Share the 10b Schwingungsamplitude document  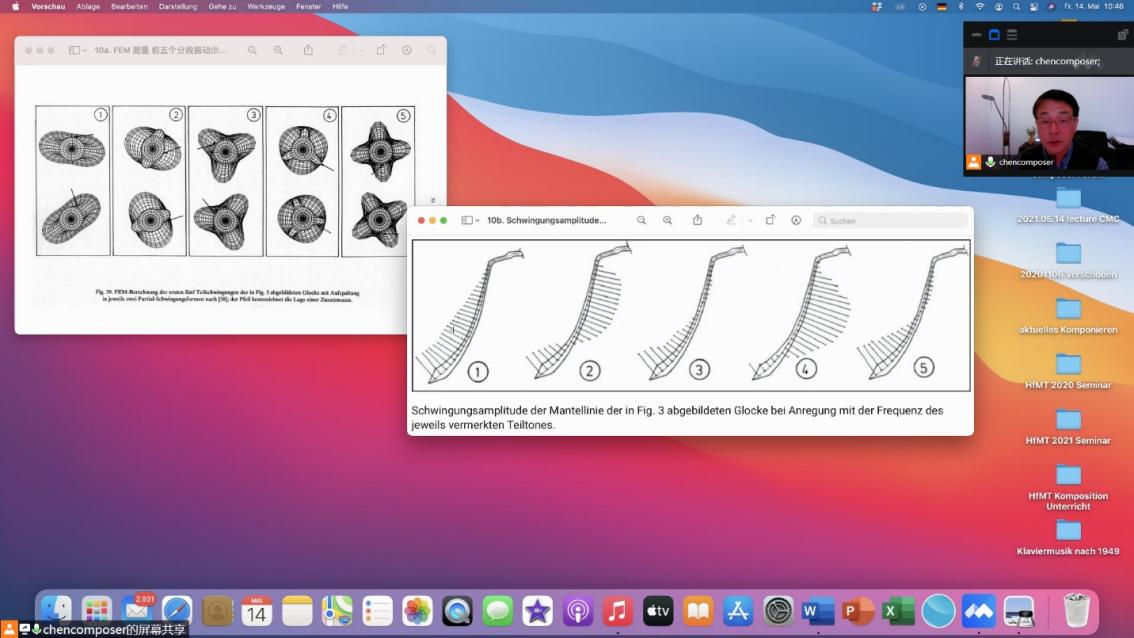pos(697,220)
